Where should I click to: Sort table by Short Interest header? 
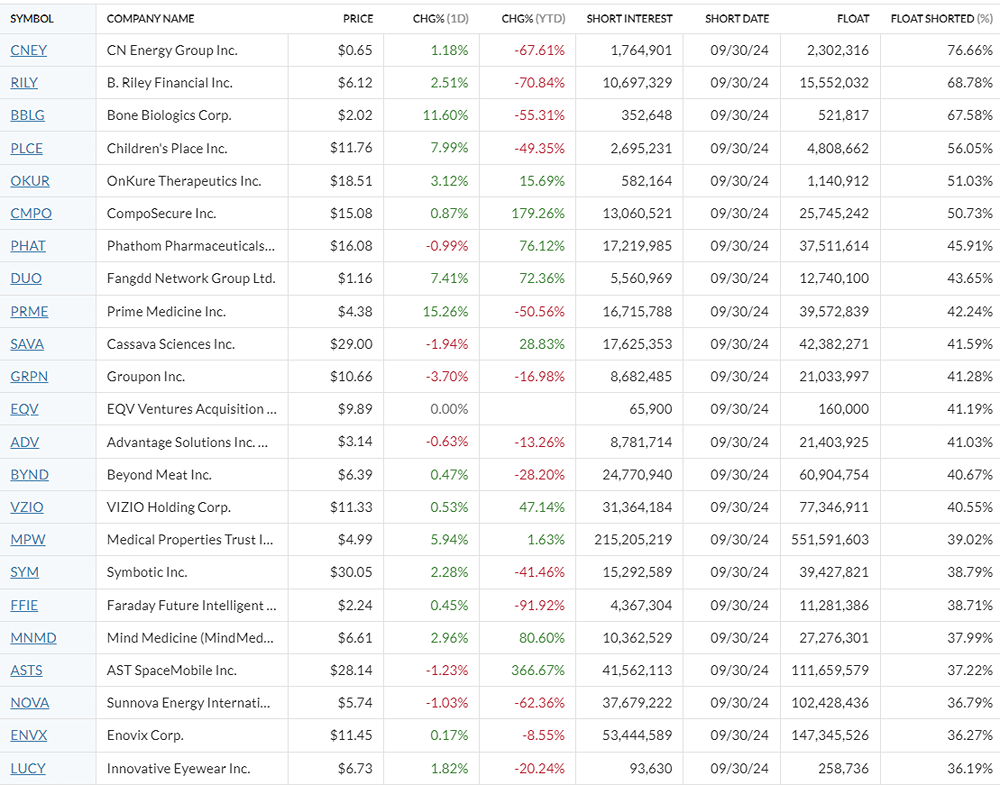(x=629, y=18)
